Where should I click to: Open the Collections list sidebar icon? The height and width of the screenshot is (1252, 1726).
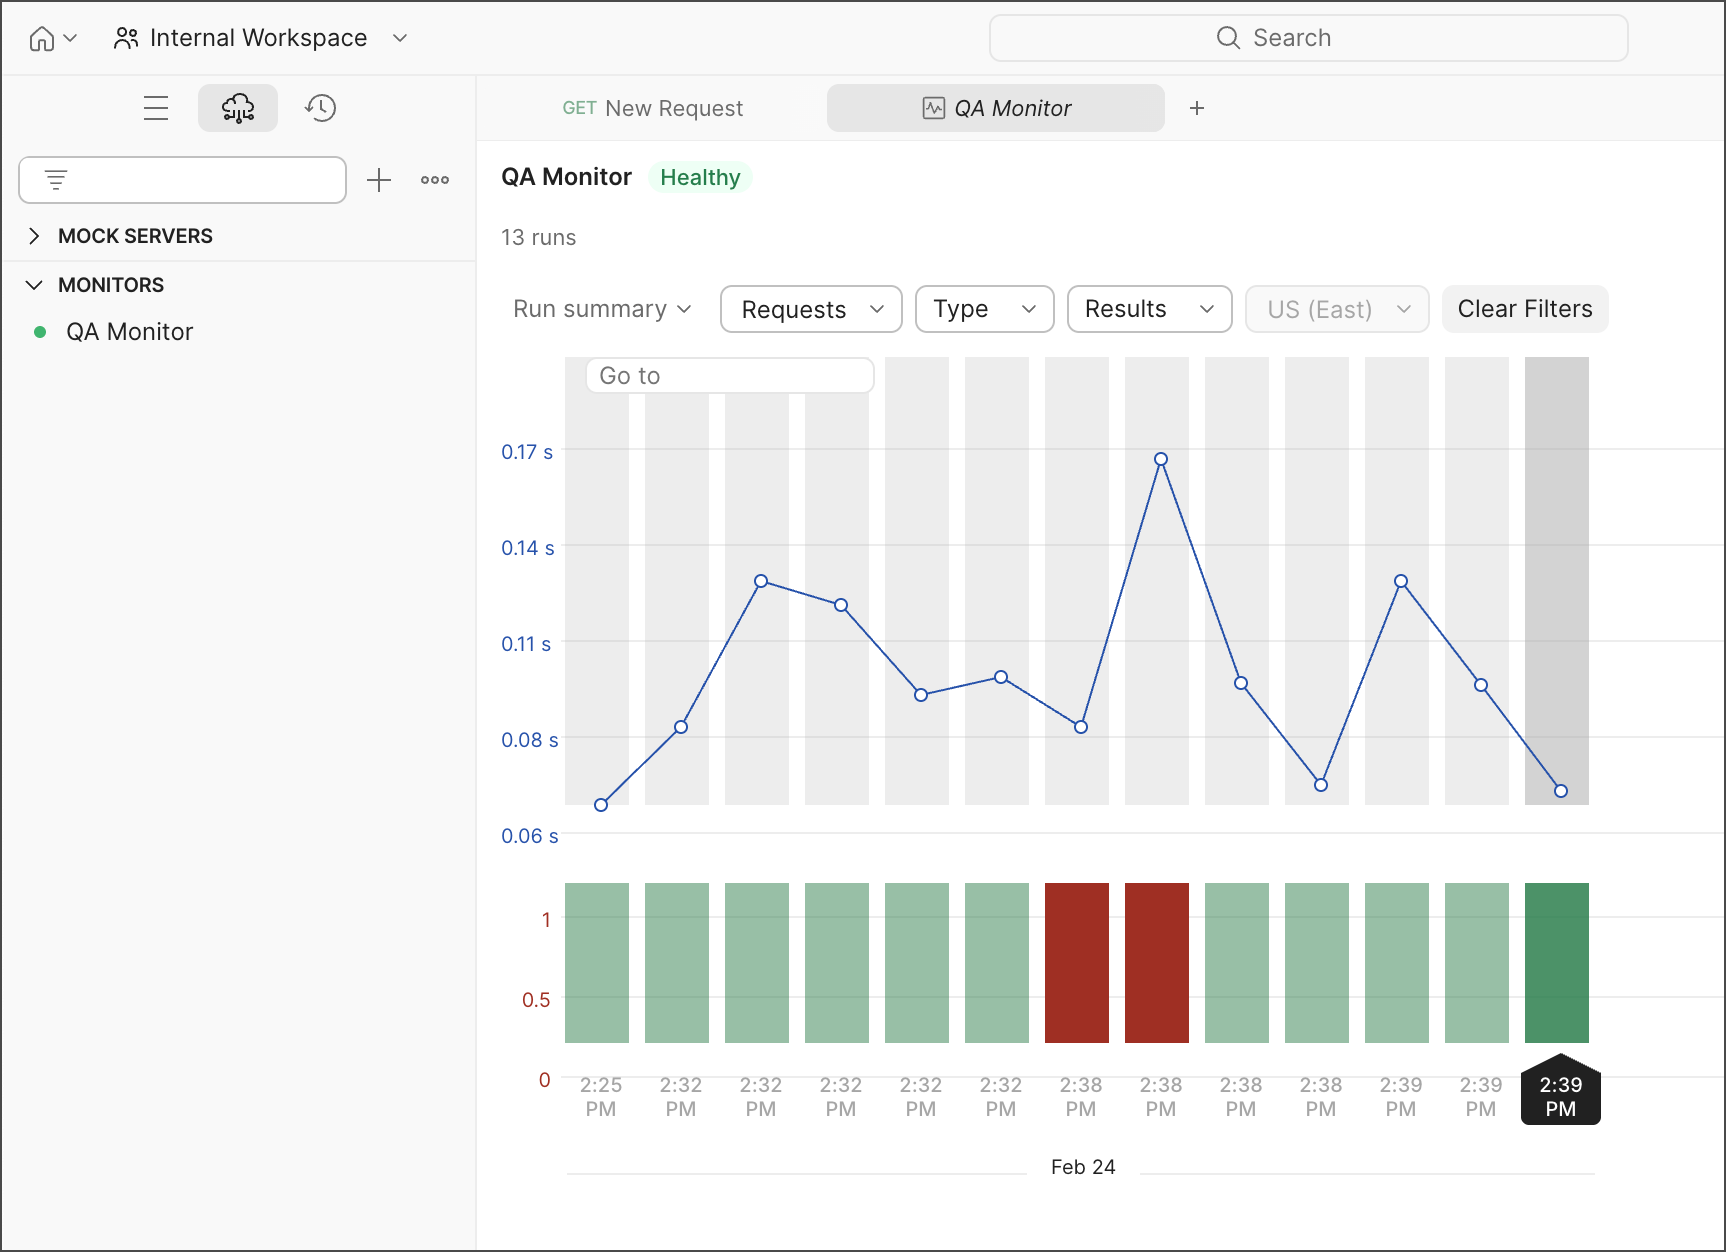click(156, 108)
